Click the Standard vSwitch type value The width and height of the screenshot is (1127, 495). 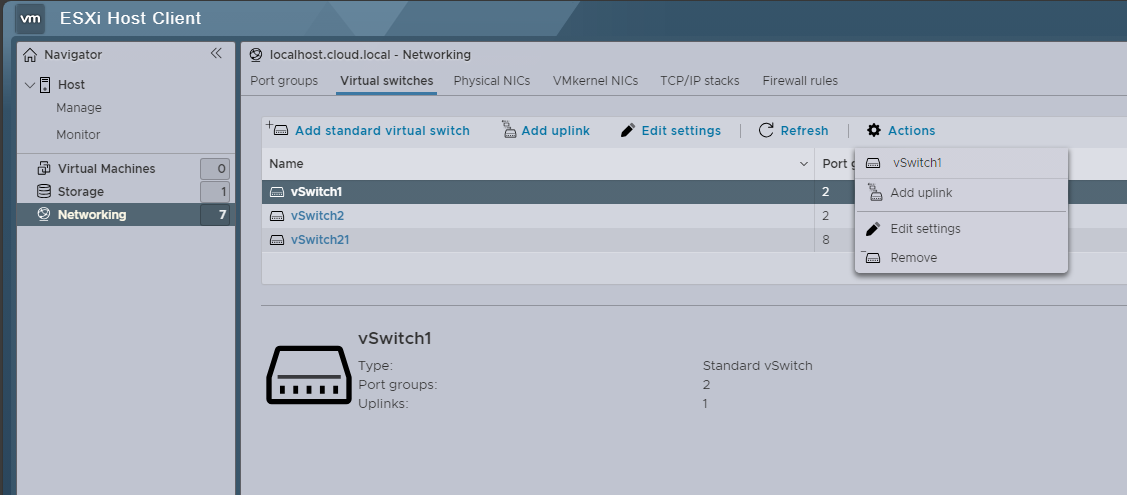758,366
